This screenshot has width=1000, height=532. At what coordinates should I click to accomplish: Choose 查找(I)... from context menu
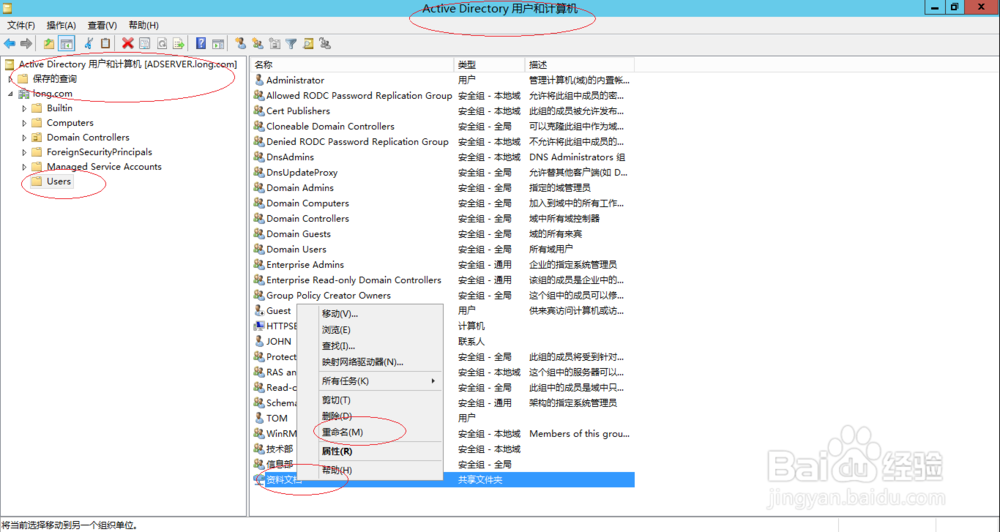click(338, 346)
